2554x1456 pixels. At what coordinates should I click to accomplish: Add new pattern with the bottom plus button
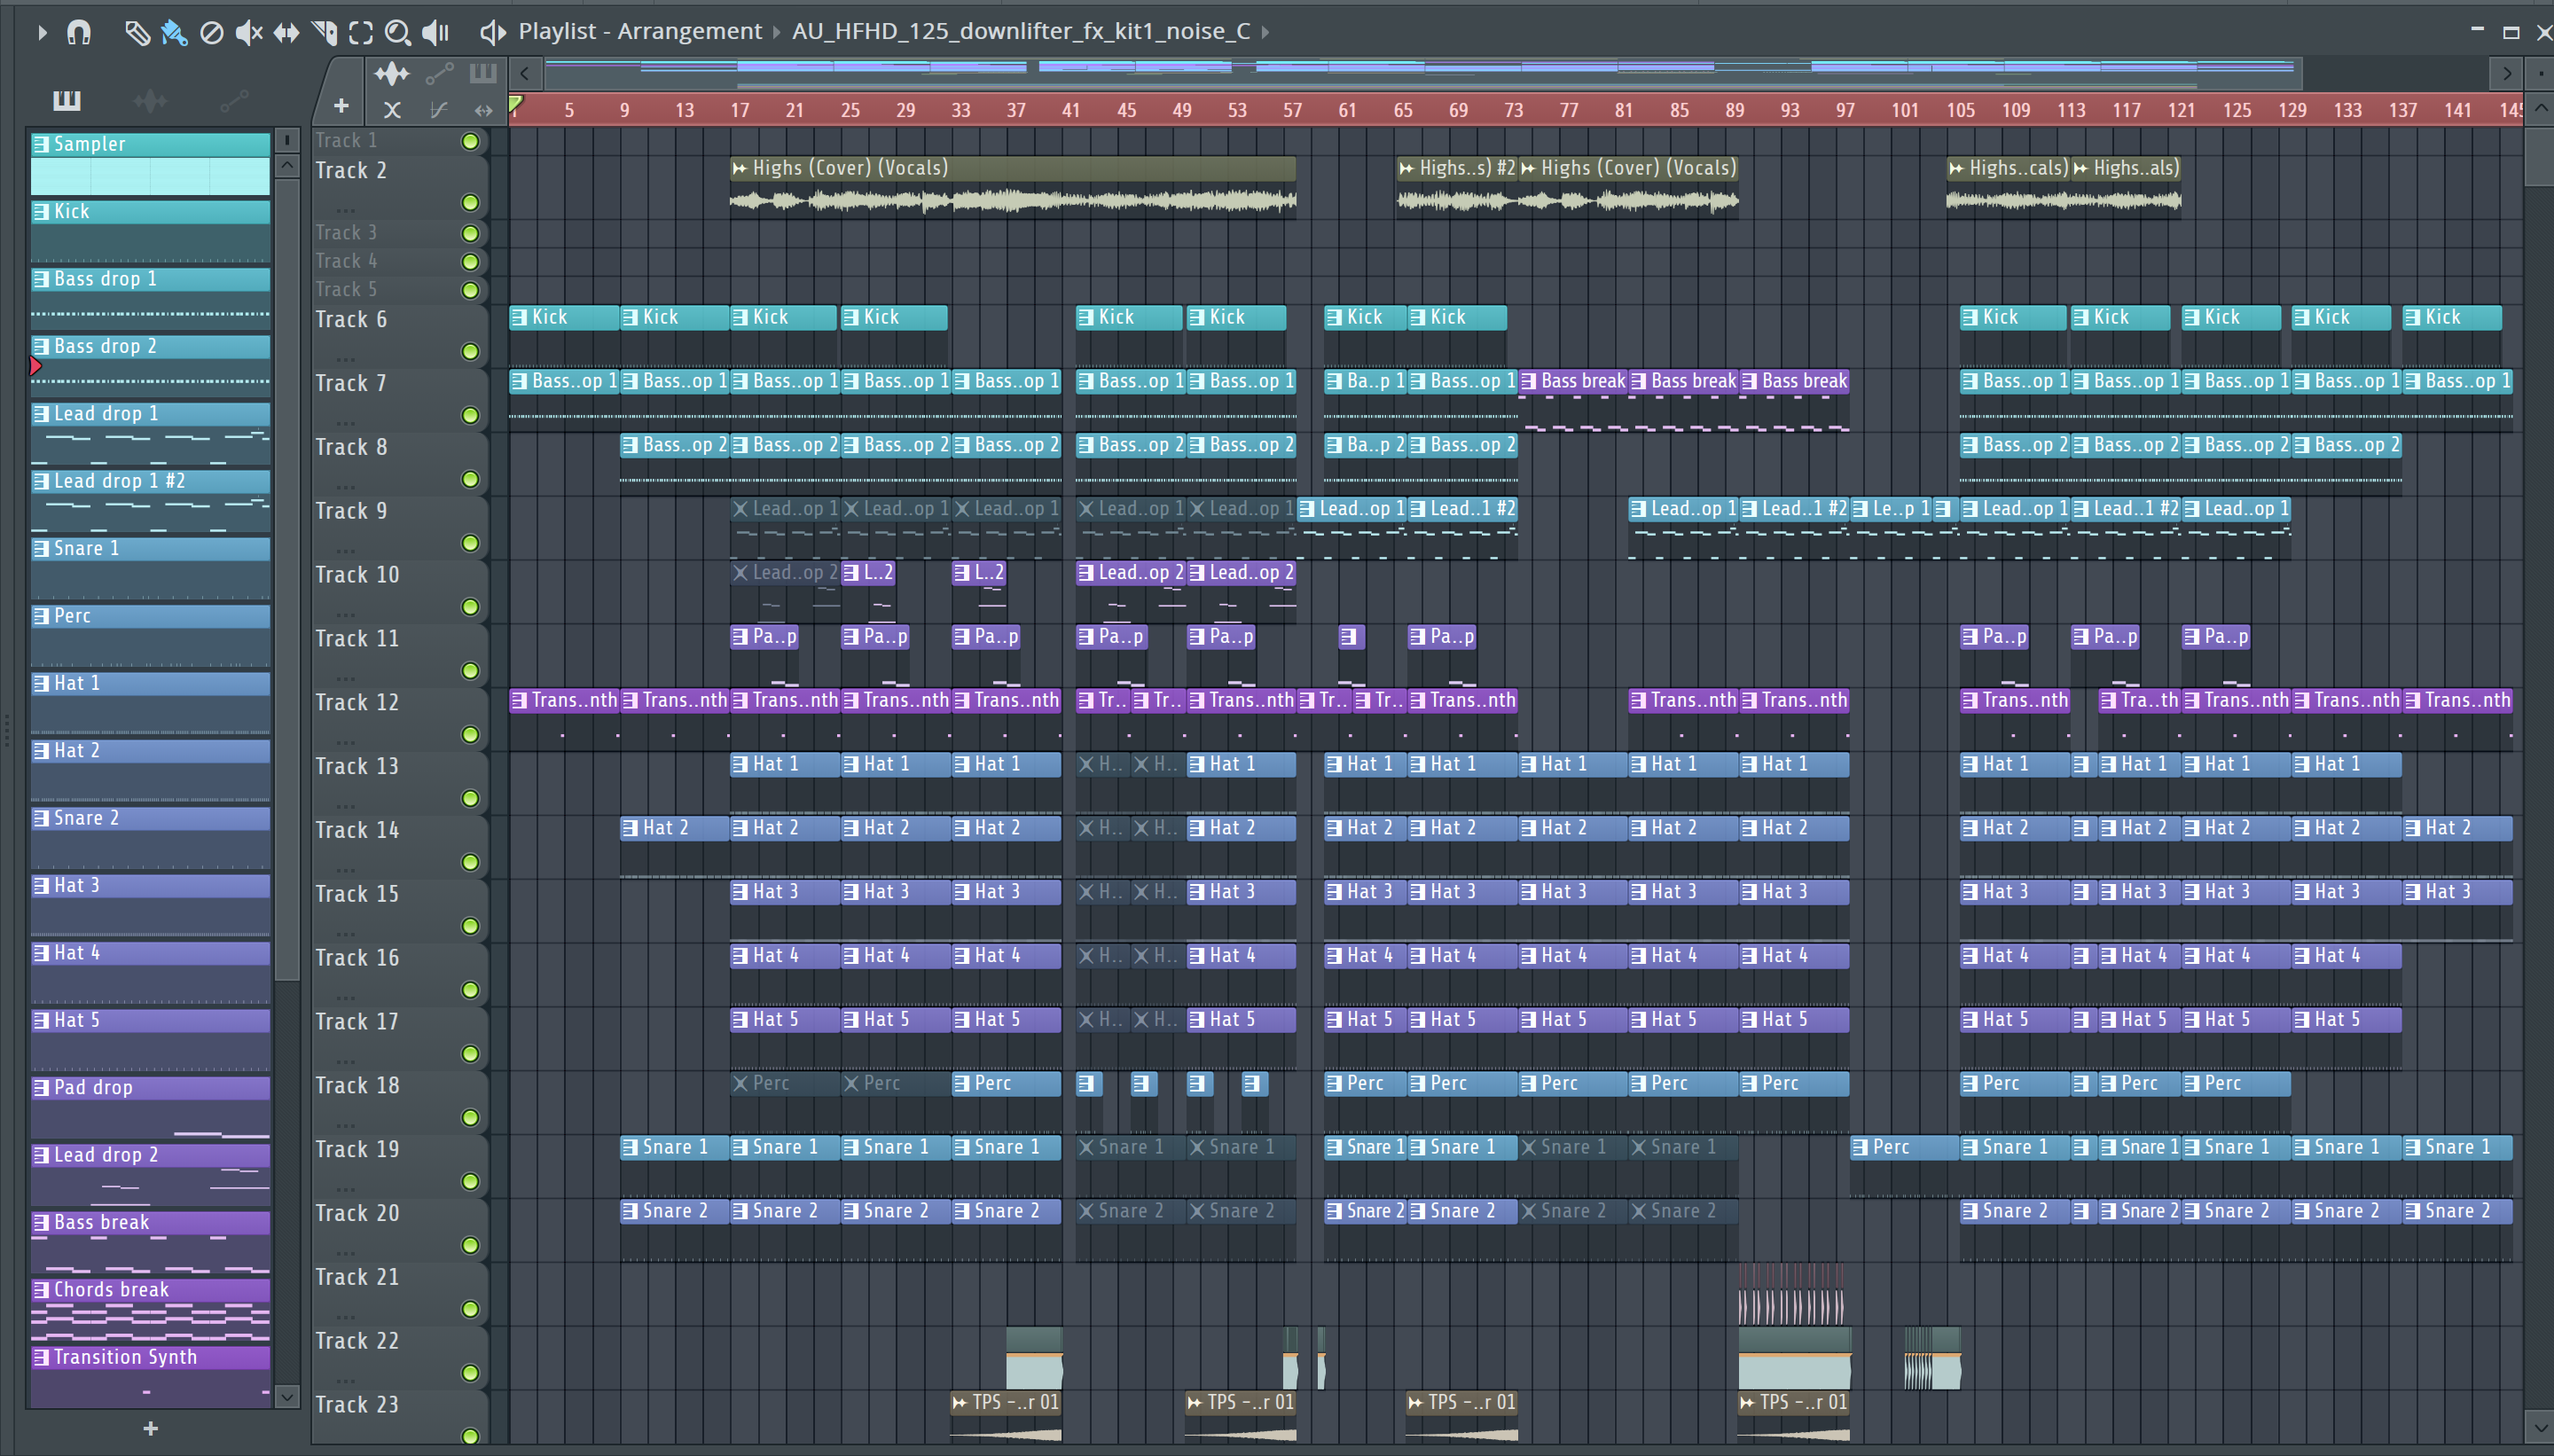[x=150, y=1429]
